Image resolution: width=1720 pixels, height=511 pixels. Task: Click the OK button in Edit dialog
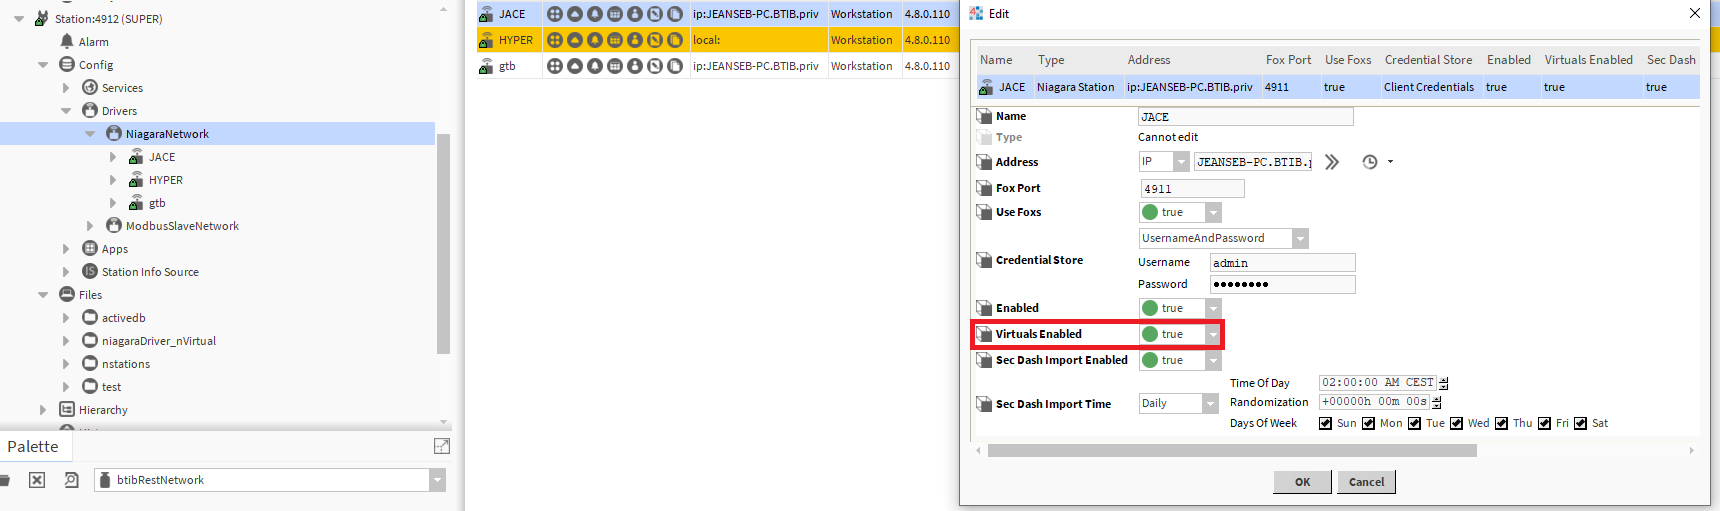(1302, 482)
